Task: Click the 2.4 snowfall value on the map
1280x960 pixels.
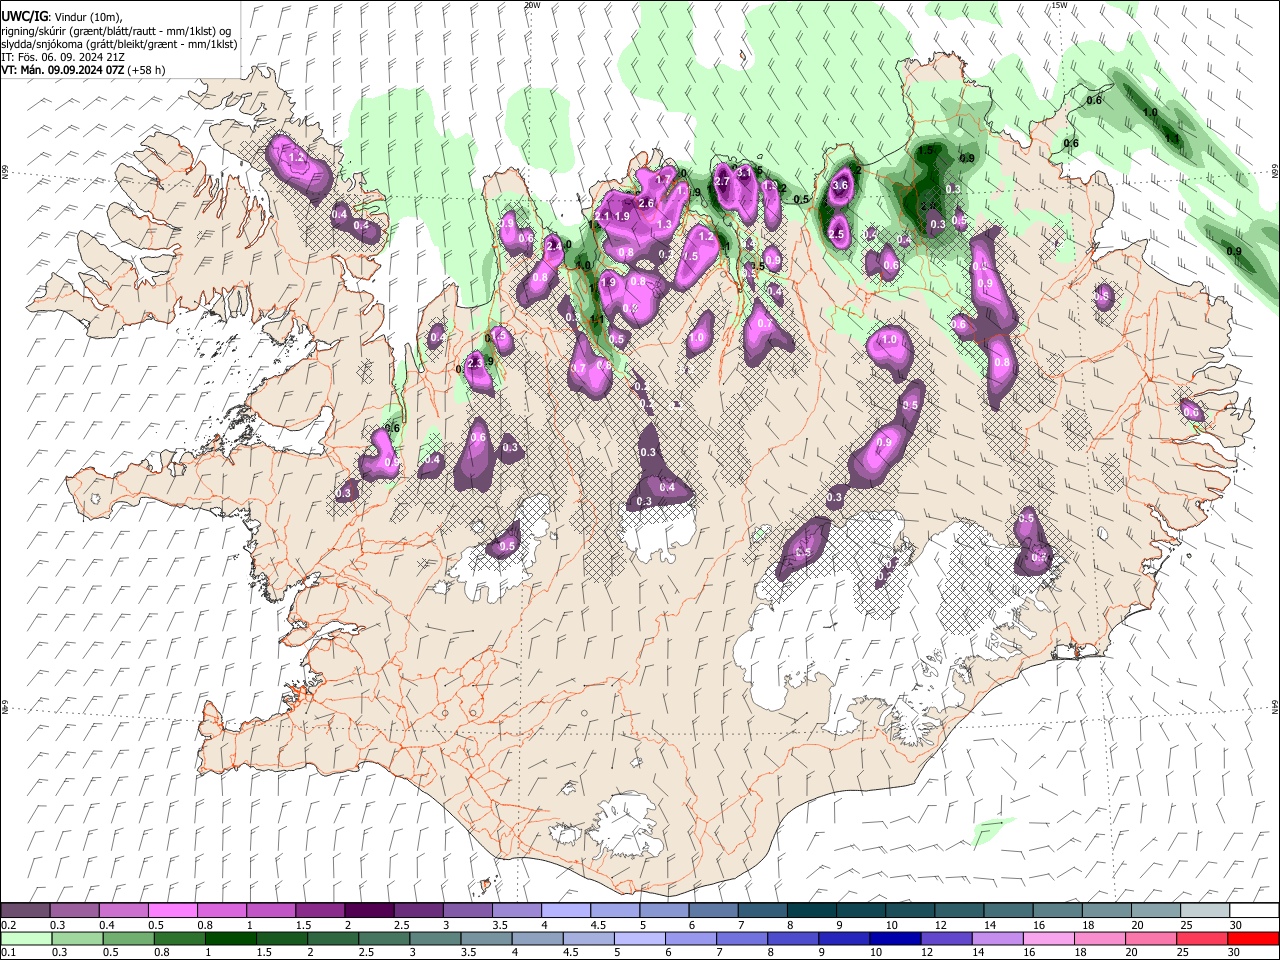Action: (553, 246)
